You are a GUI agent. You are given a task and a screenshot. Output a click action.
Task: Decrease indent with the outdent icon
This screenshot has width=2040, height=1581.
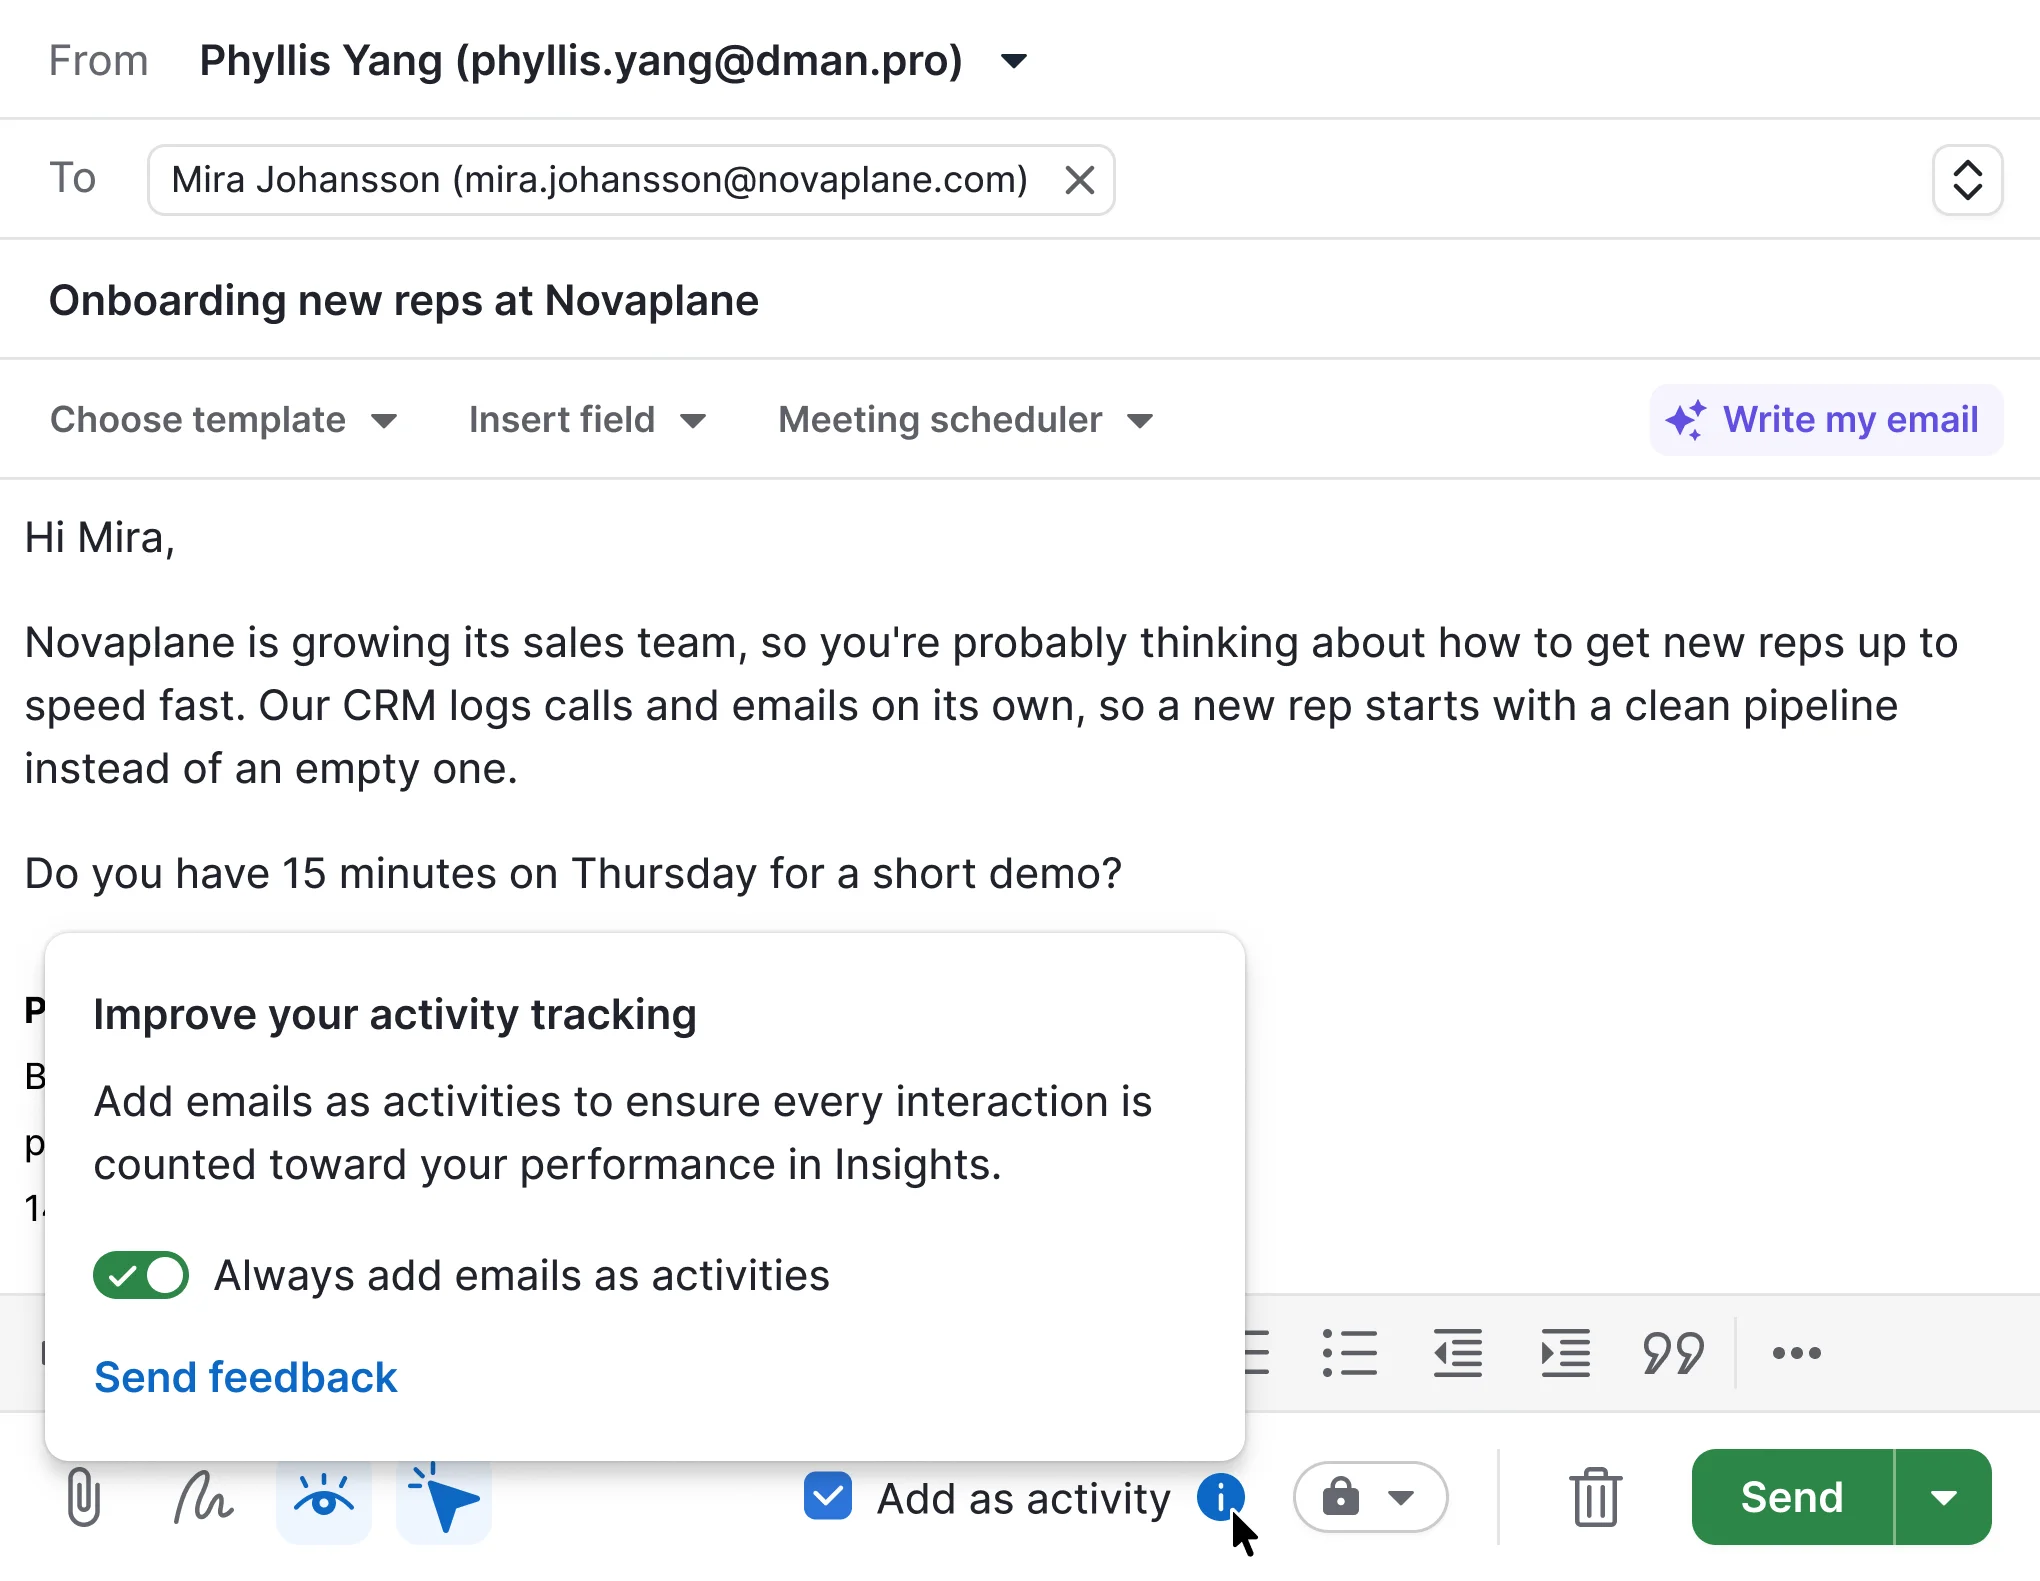[x=1458, y=1353]
